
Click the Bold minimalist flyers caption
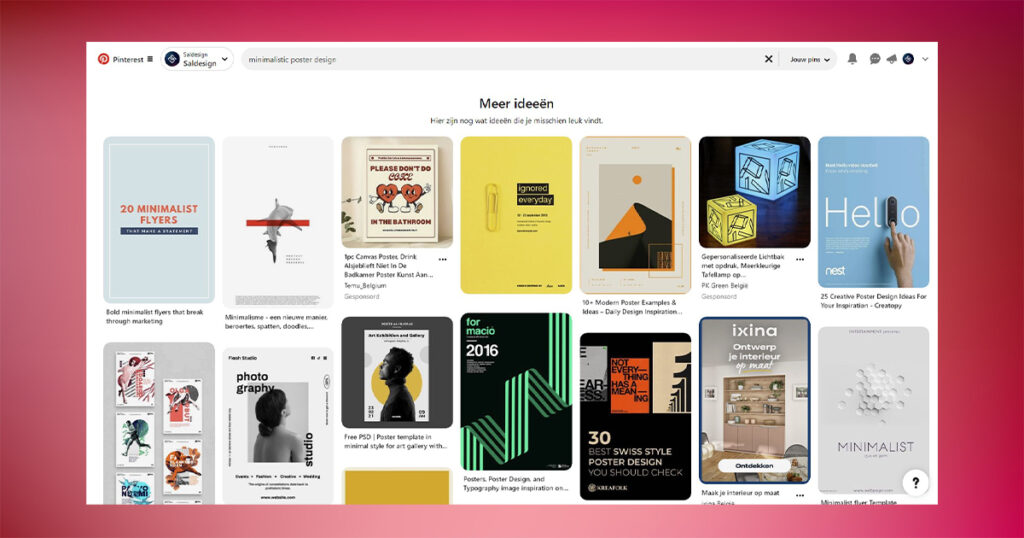[x=154, y=317]
